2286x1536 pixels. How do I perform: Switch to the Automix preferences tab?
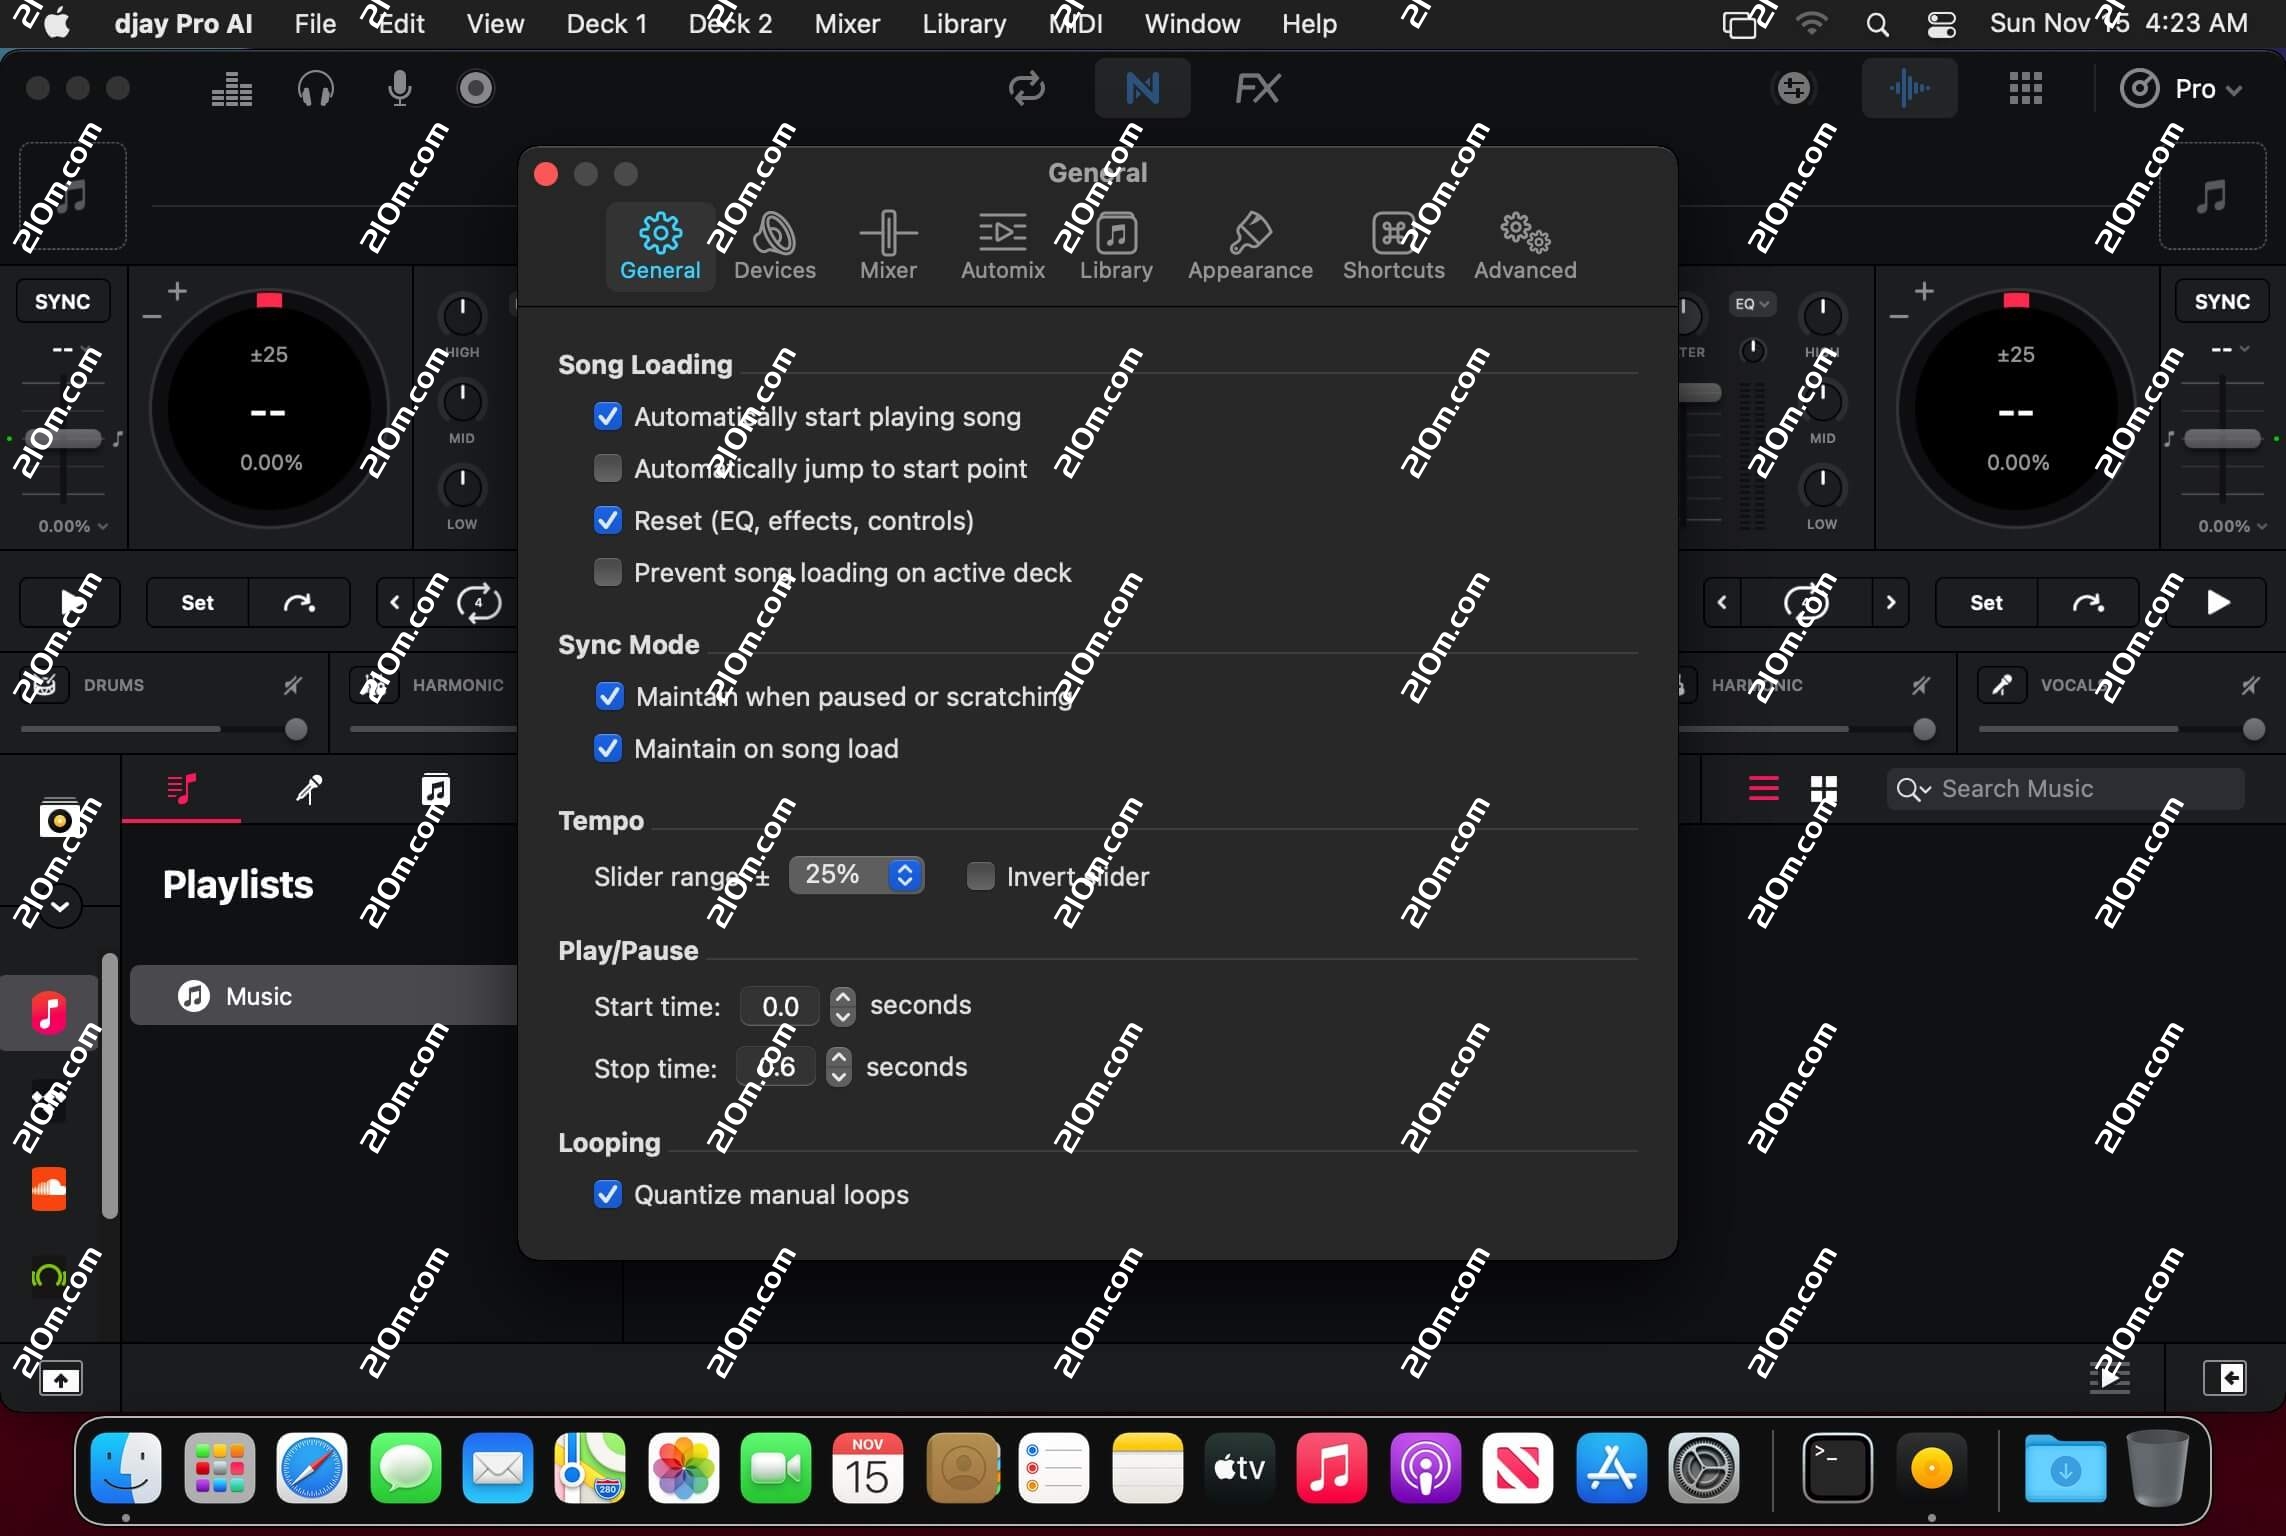(1003, 245)
